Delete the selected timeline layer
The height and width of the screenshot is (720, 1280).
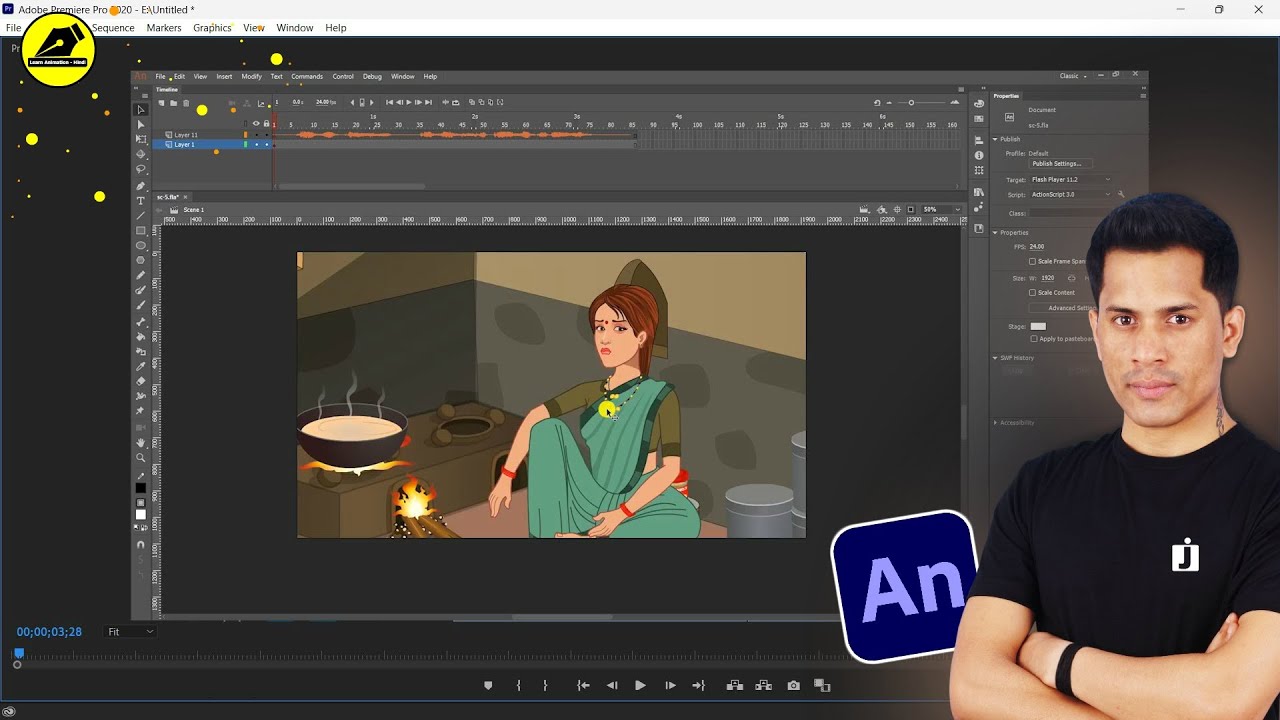(x=186, y=103)
